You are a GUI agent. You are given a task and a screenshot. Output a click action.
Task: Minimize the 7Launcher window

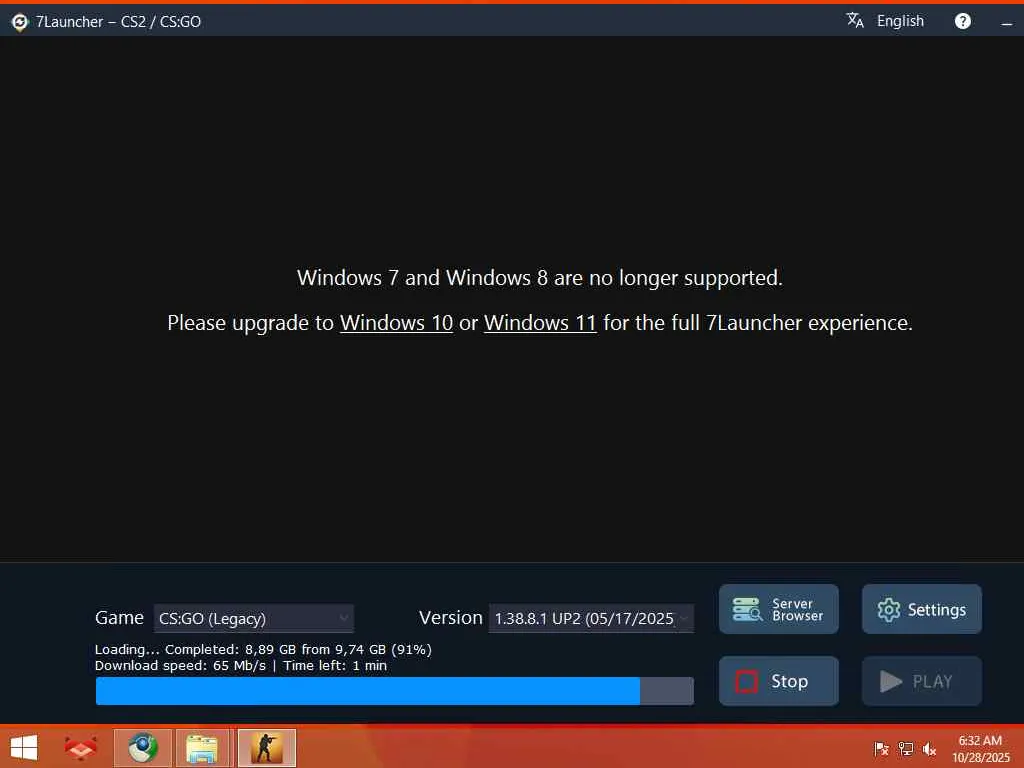[1006, 23]
